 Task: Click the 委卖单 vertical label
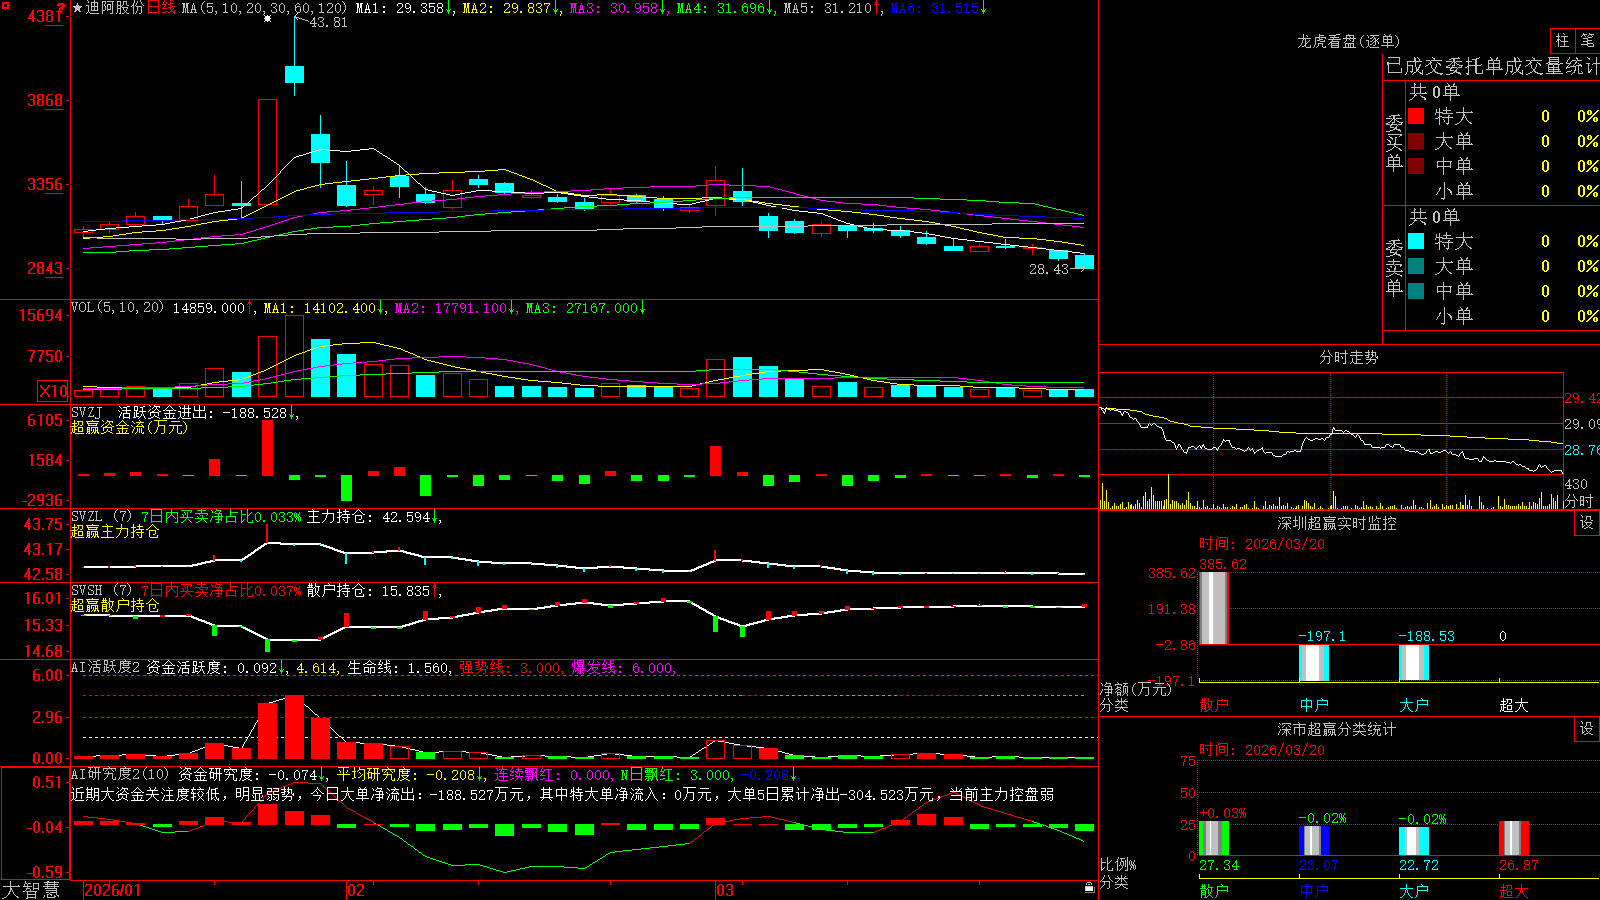point(1394,267)
